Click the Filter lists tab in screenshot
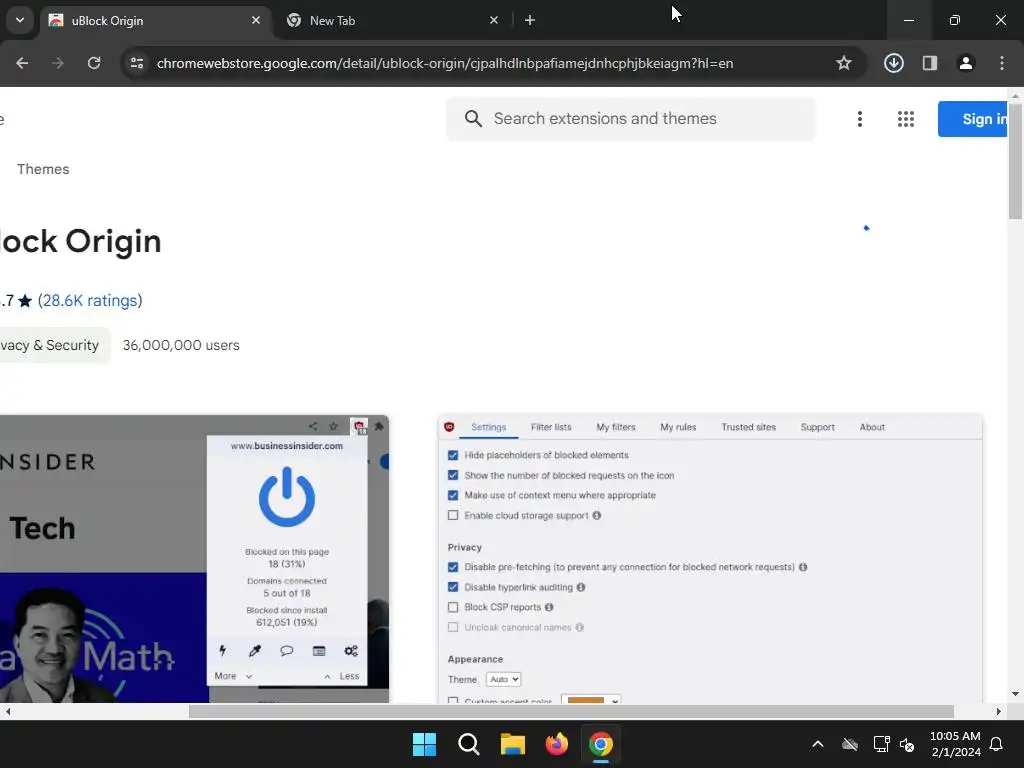Screen dimensions: 1024x768 [551, 427]
